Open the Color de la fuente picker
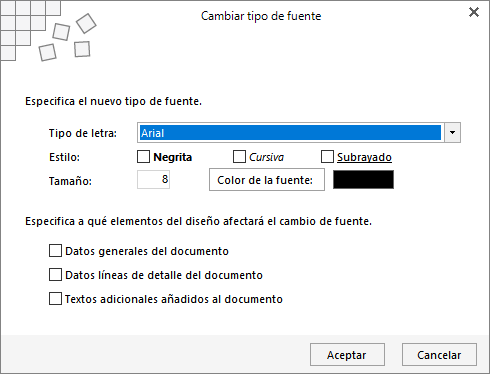 (267, 180)
